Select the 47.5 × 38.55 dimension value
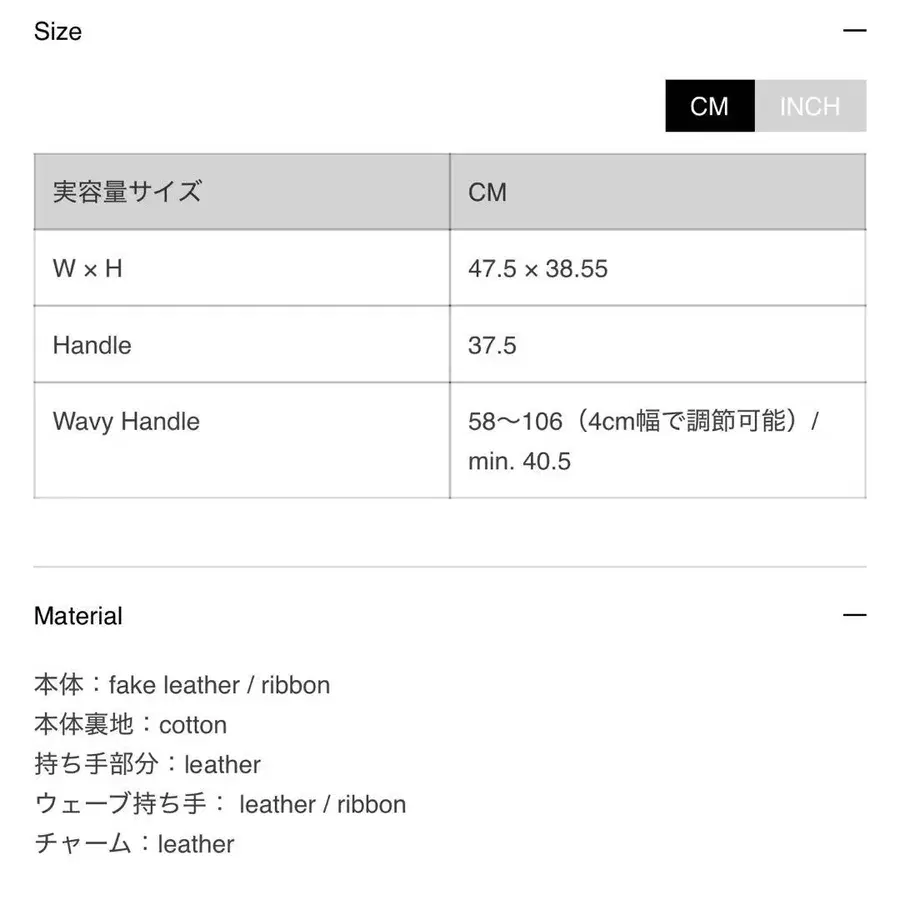900x900 pixels. pos(538,269)
